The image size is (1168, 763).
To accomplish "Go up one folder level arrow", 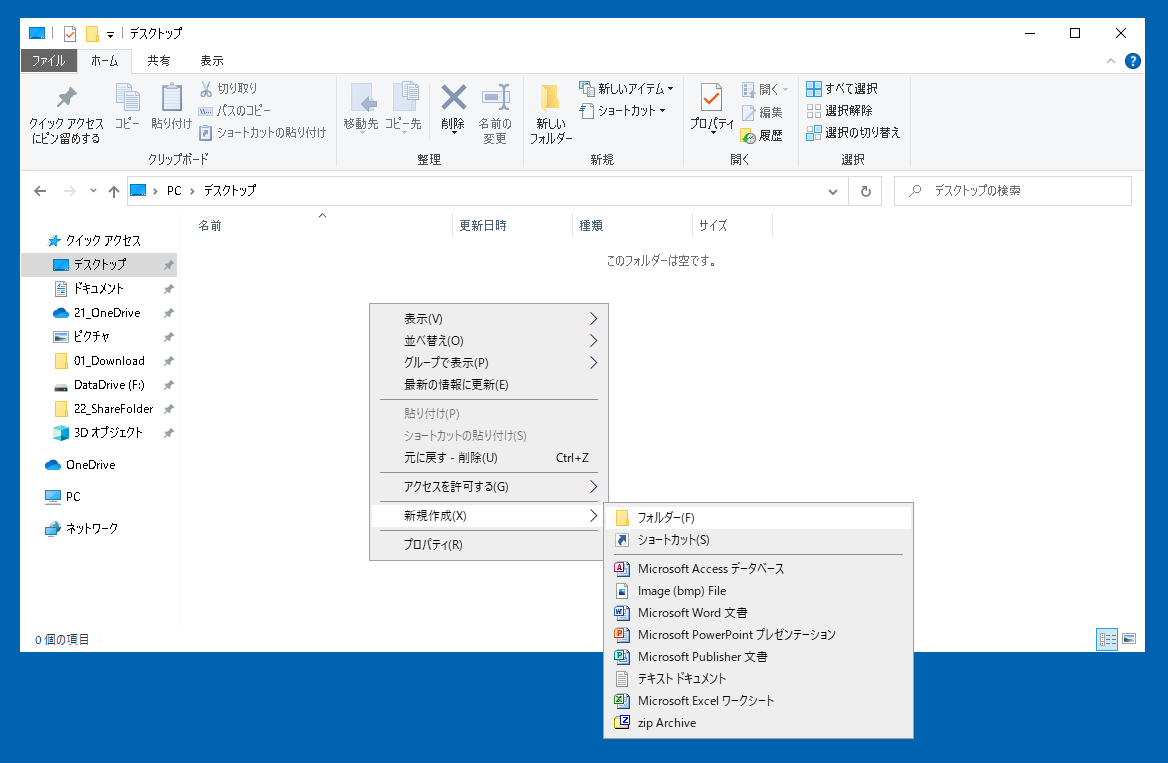I will click(113, 191).
